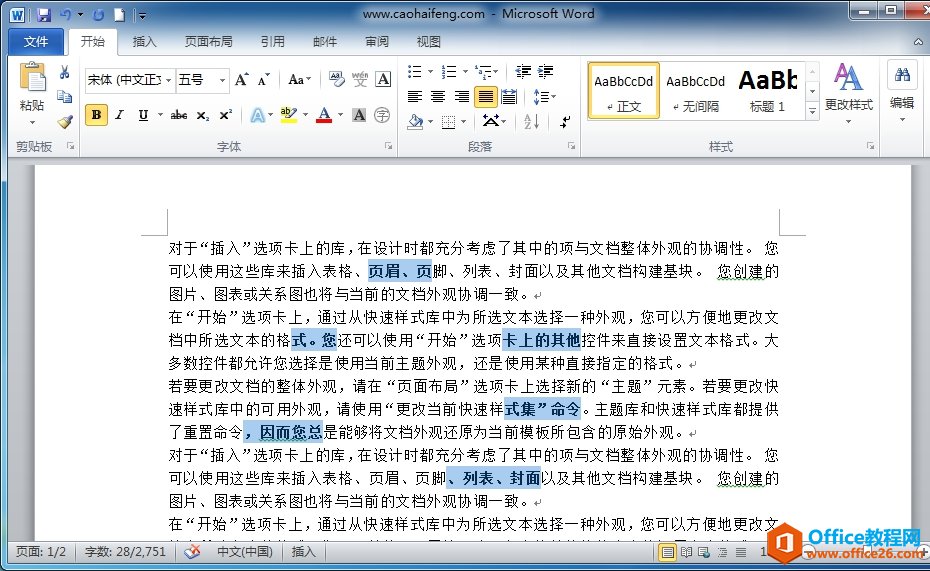Expand Change Case Aa menu
The image size is (930, 571).
300,79
